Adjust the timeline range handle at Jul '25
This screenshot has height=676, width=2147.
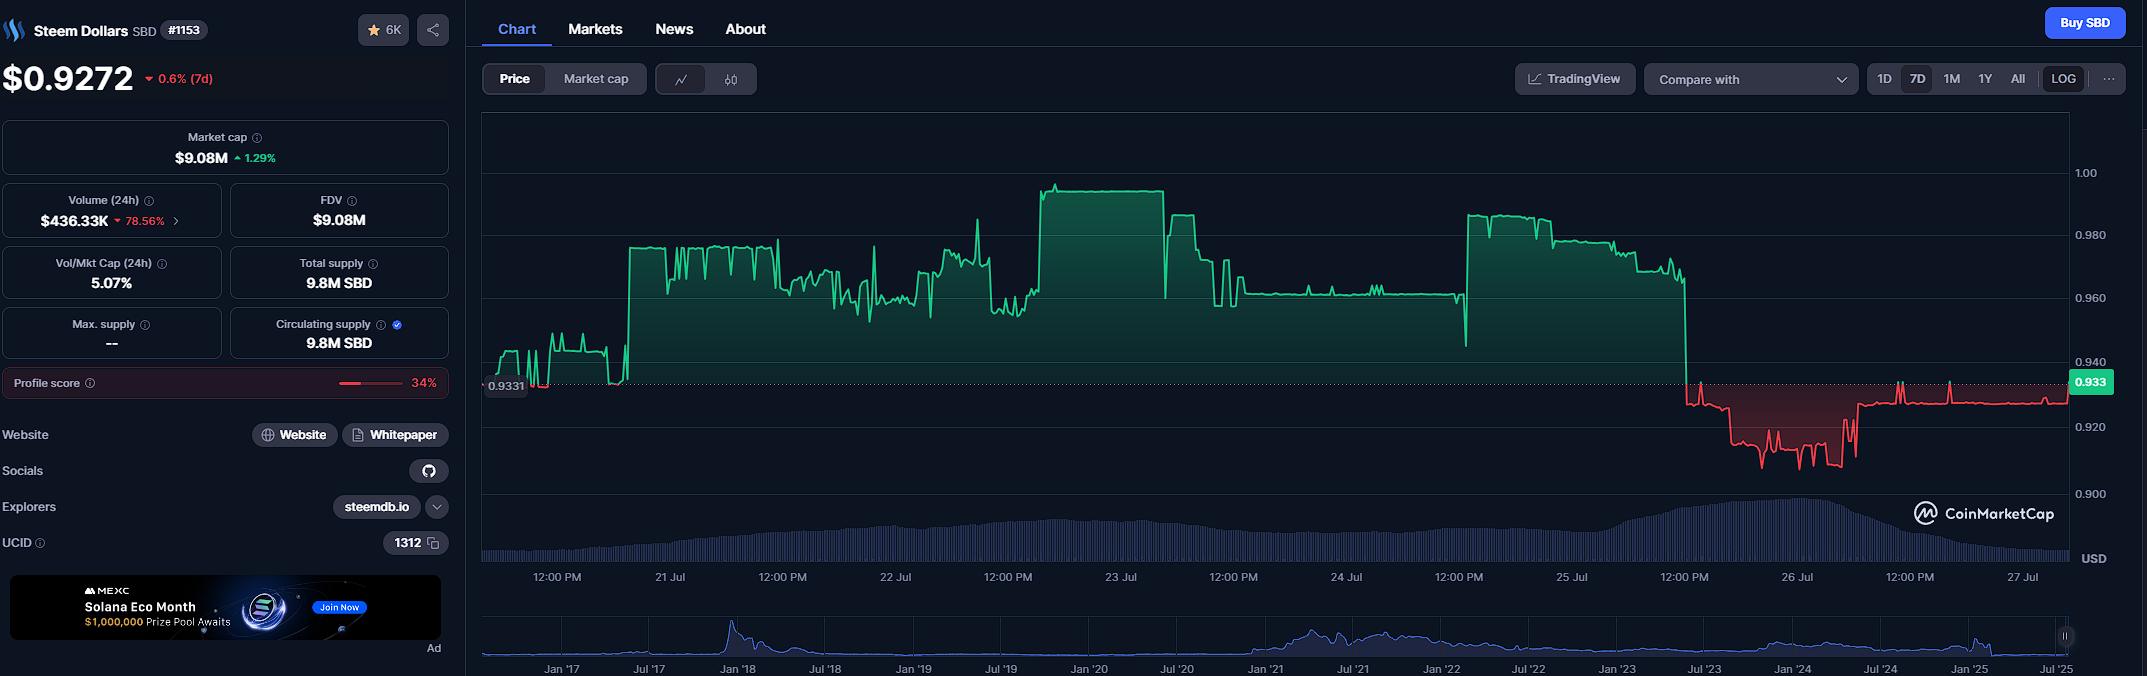pyautogui.click(x=2064, y=636)
